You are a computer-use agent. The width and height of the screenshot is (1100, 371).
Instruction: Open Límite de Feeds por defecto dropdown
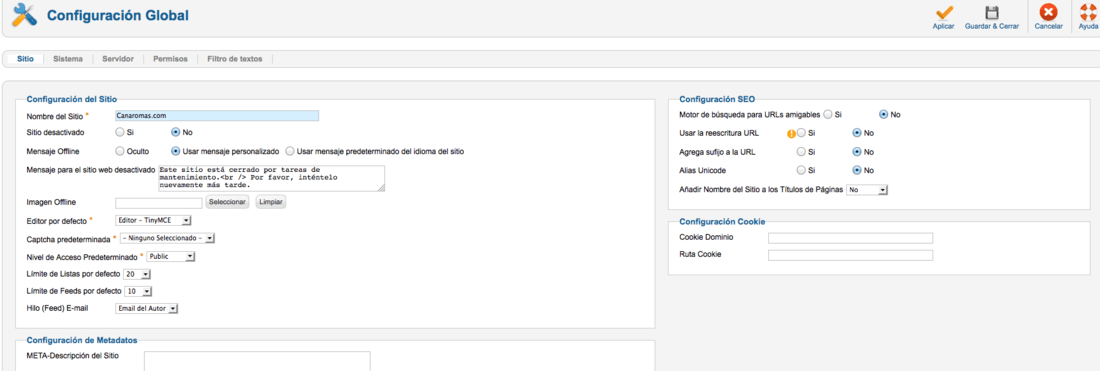(138, 291)
